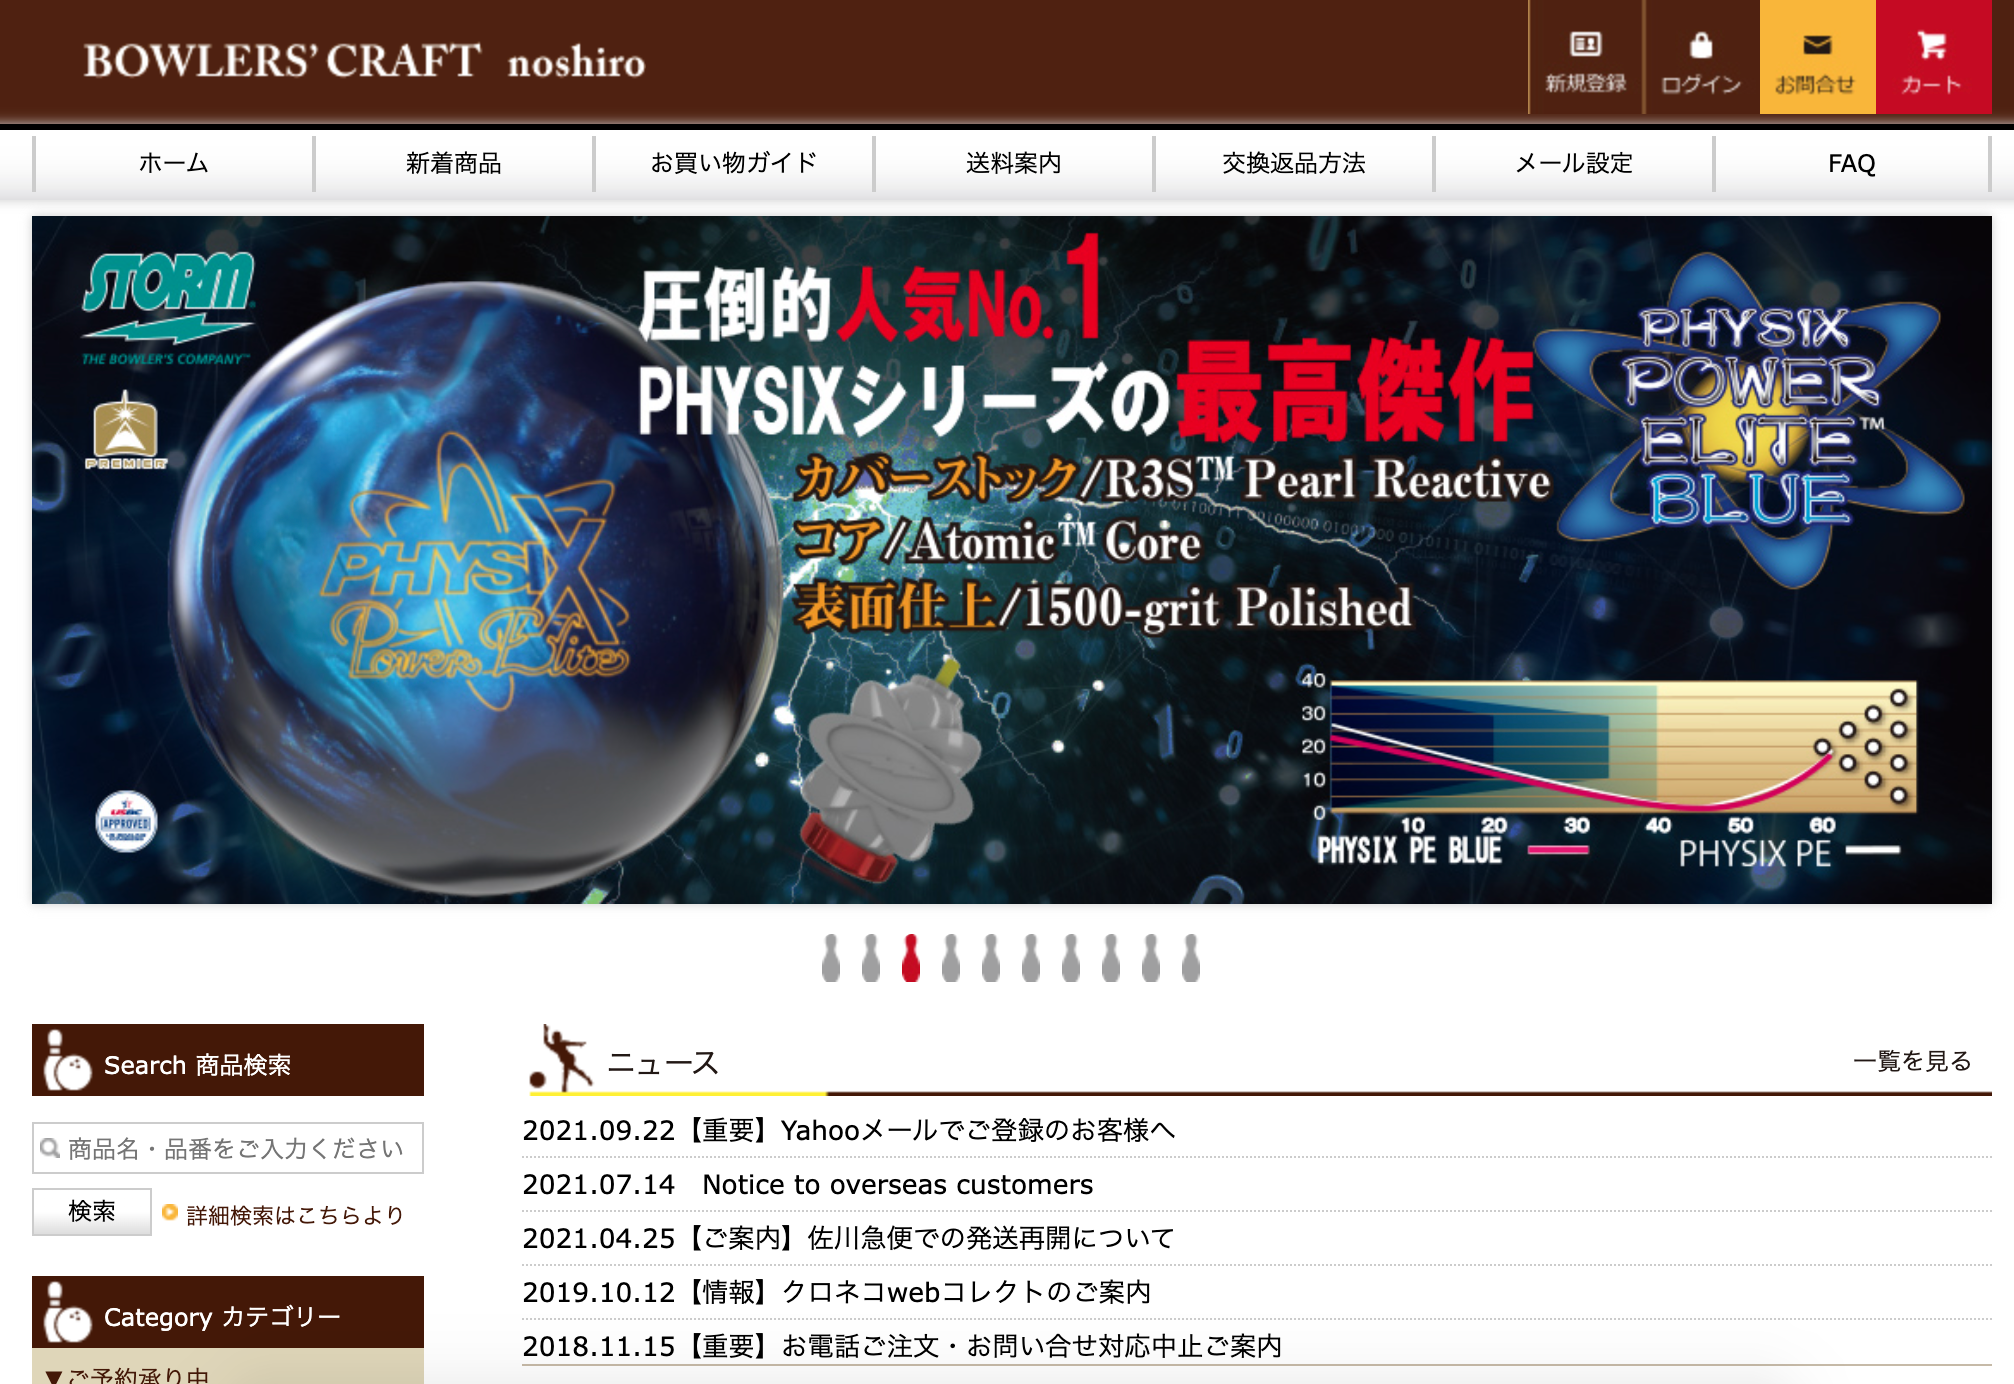Open the お買い物ガイド menu item
This screenshot has height=1384, width=2014.
[x=733, y=163]
